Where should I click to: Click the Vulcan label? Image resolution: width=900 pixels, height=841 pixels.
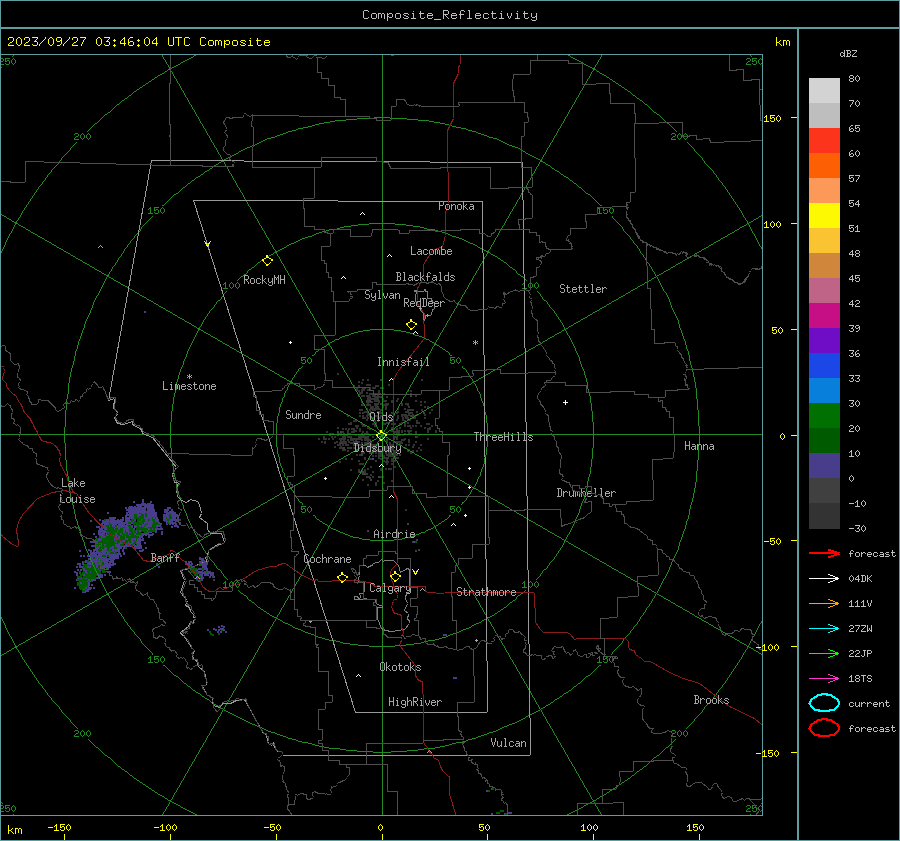pyautogui.click(x=508, y=743)
